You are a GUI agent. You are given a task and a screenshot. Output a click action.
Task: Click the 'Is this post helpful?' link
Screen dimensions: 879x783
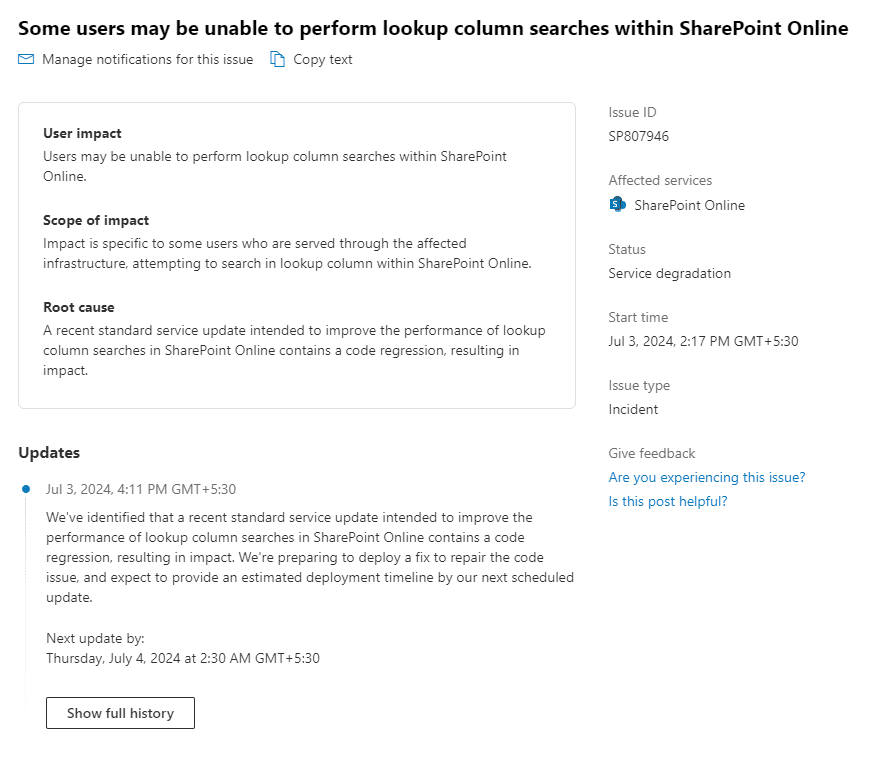pyautogui.click(x=667, y=501)
